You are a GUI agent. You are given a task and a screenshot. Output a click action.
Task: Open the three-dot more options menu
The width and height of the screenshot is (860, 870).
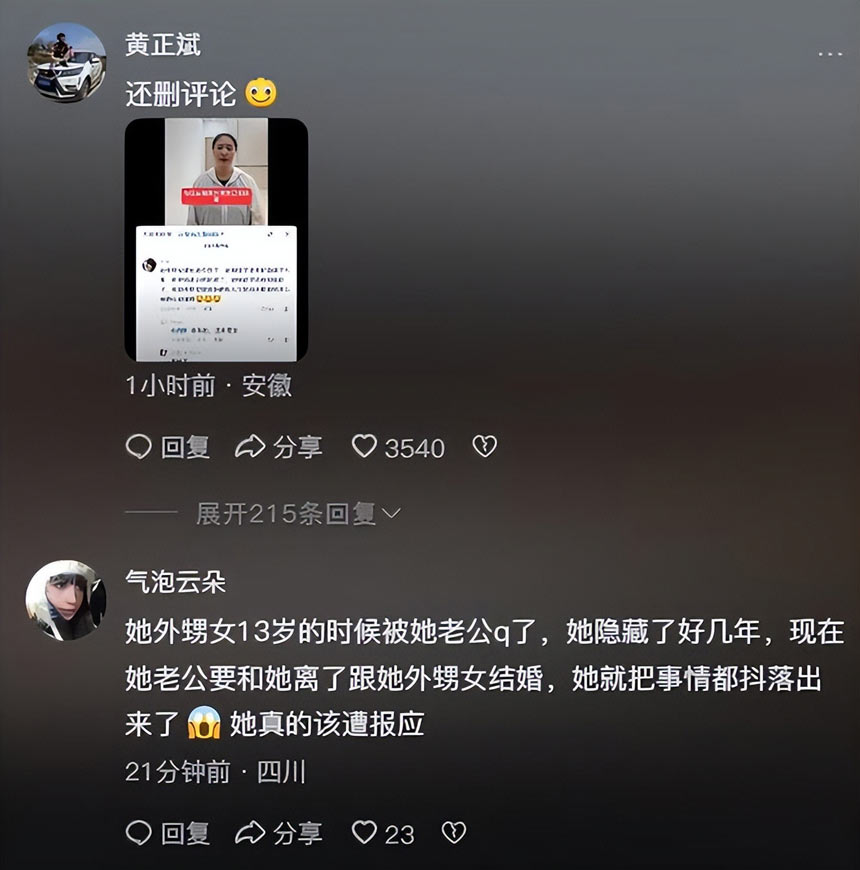(x=830, y=54)
